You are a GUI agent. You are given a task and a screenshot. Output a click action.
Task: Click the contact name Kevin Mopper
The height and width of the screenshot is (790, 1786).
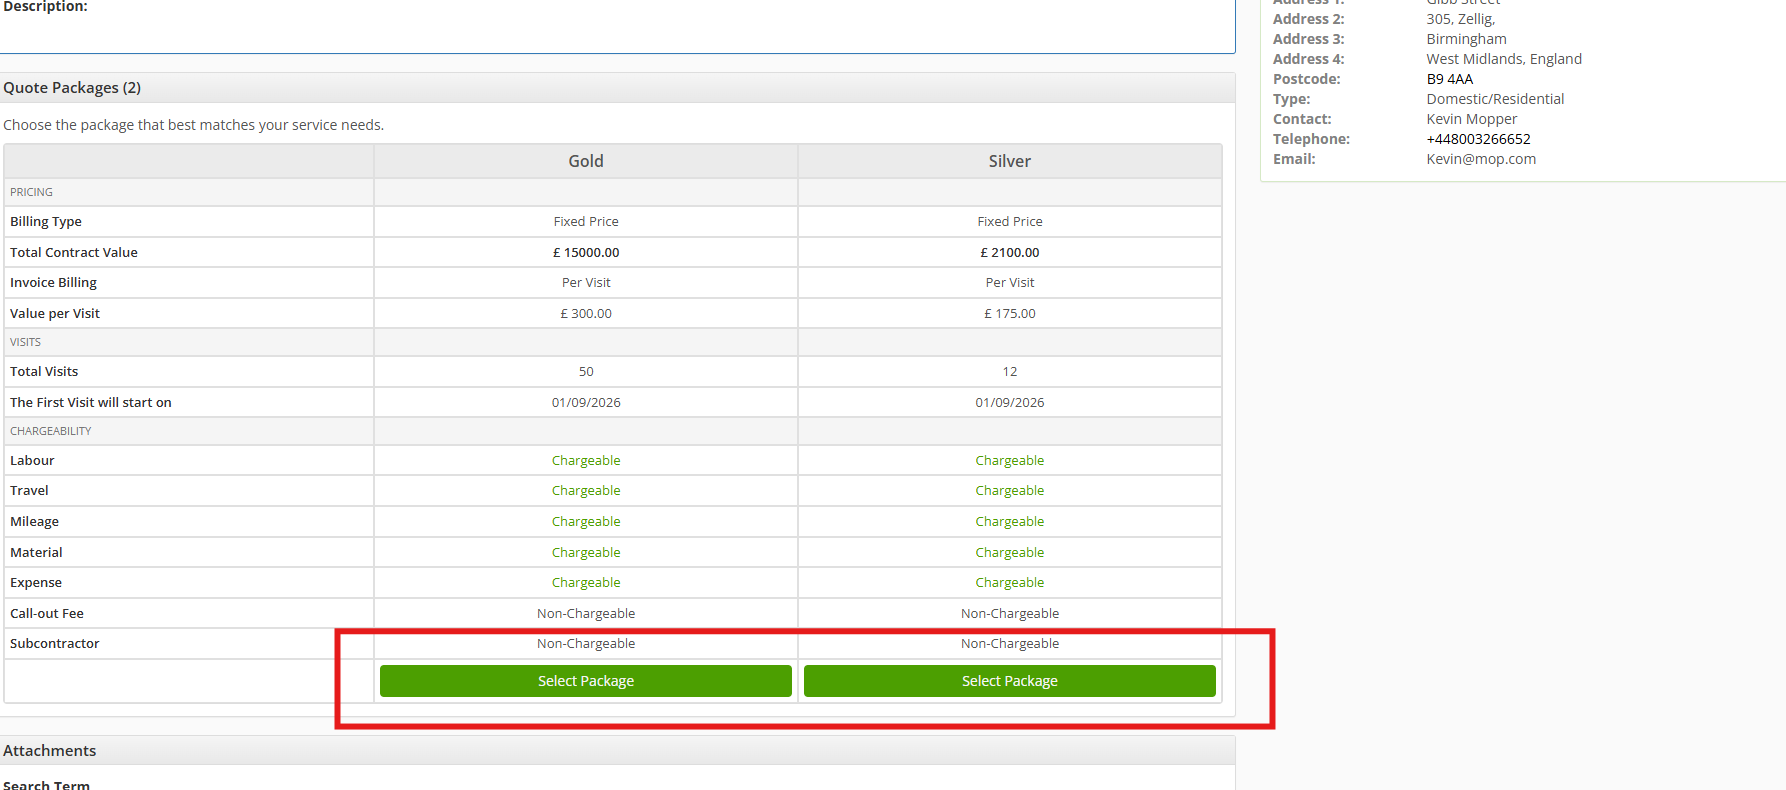pyautogui.click(x=1471, y=119)
